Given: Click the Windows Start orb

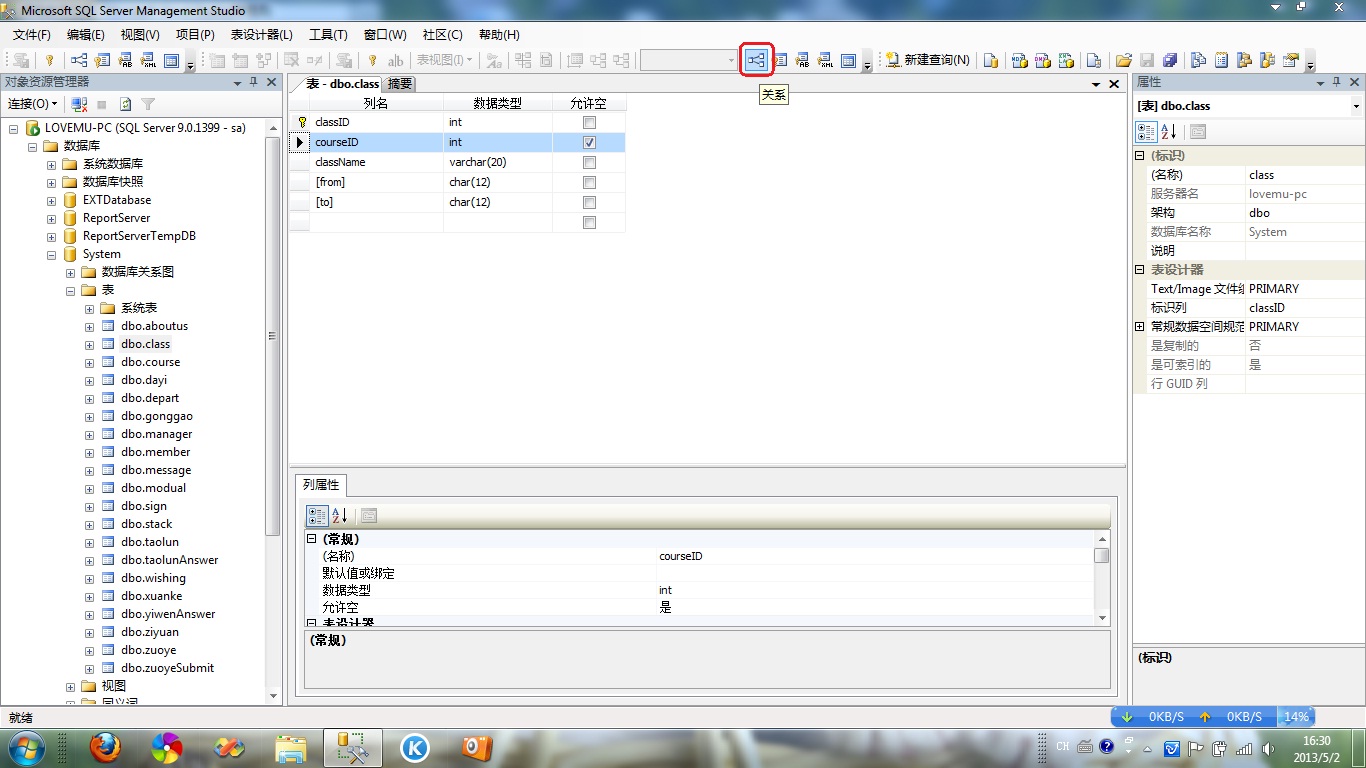Looking at the screenshot, I should 26,746.
